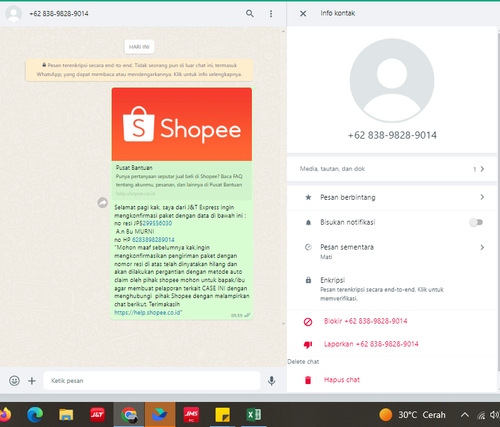The height and width of the screenshot is (427, 500).
Task: Click the HARI INI date label
Action: (139, 47)
